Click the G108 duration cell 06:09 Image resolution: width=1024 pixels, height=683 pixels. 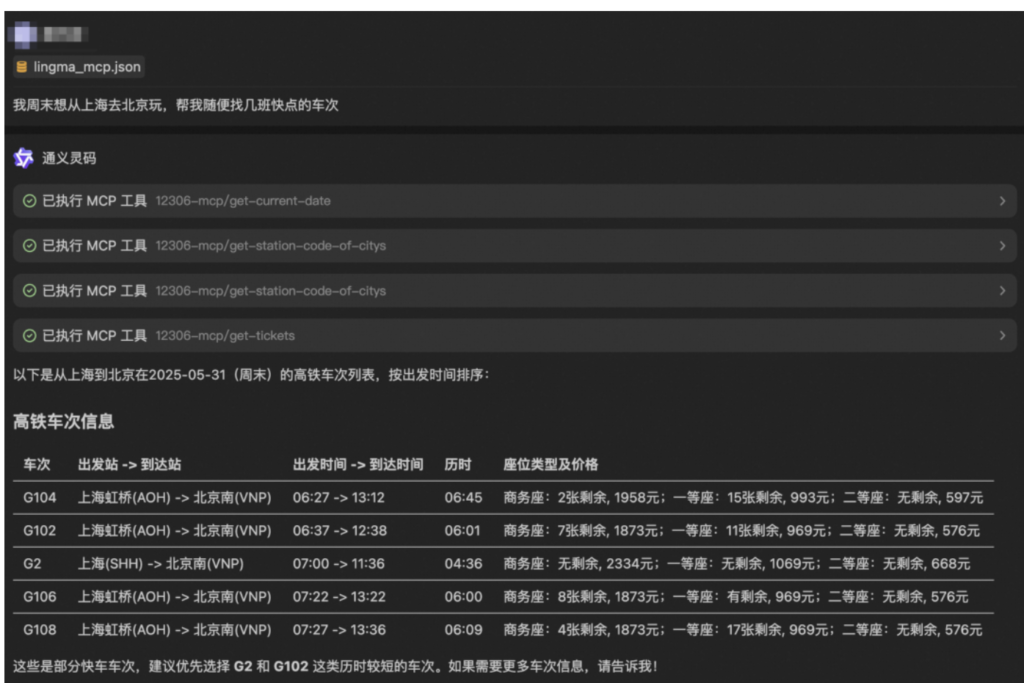point(463,630)
